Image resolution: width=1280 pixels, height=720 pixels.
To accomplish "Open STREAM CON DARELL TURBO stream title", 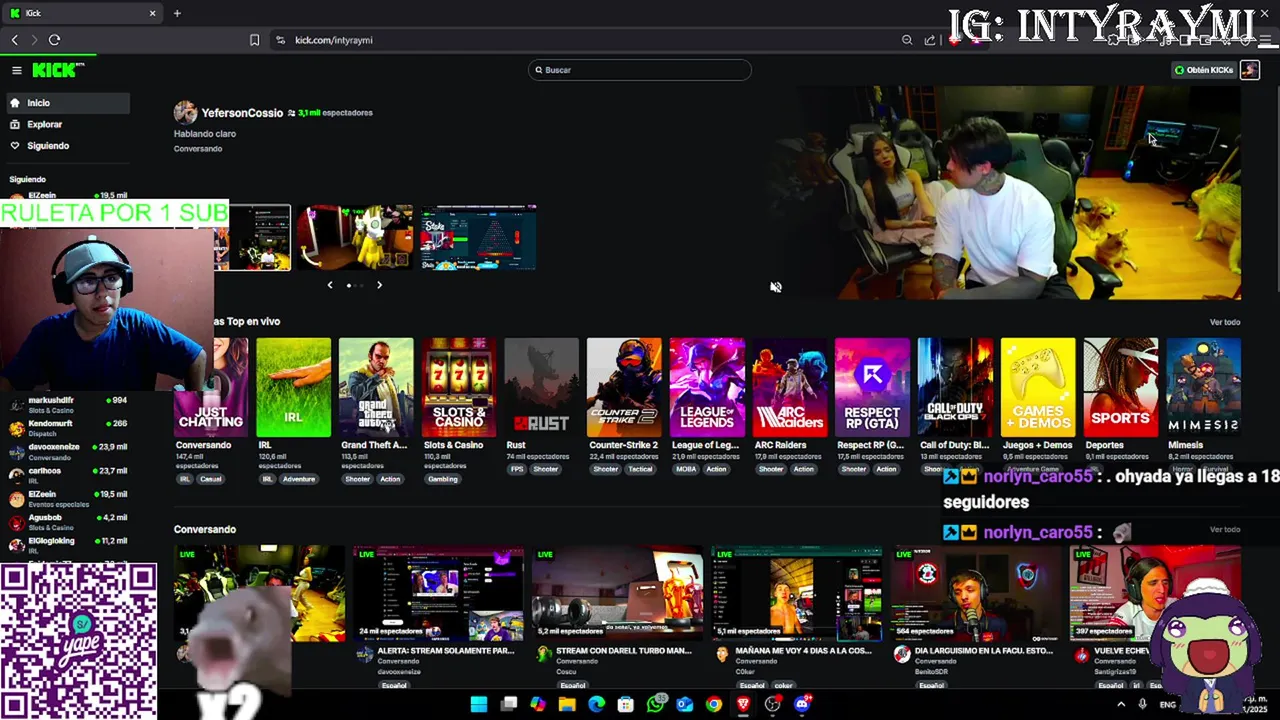I will point(624,651).
